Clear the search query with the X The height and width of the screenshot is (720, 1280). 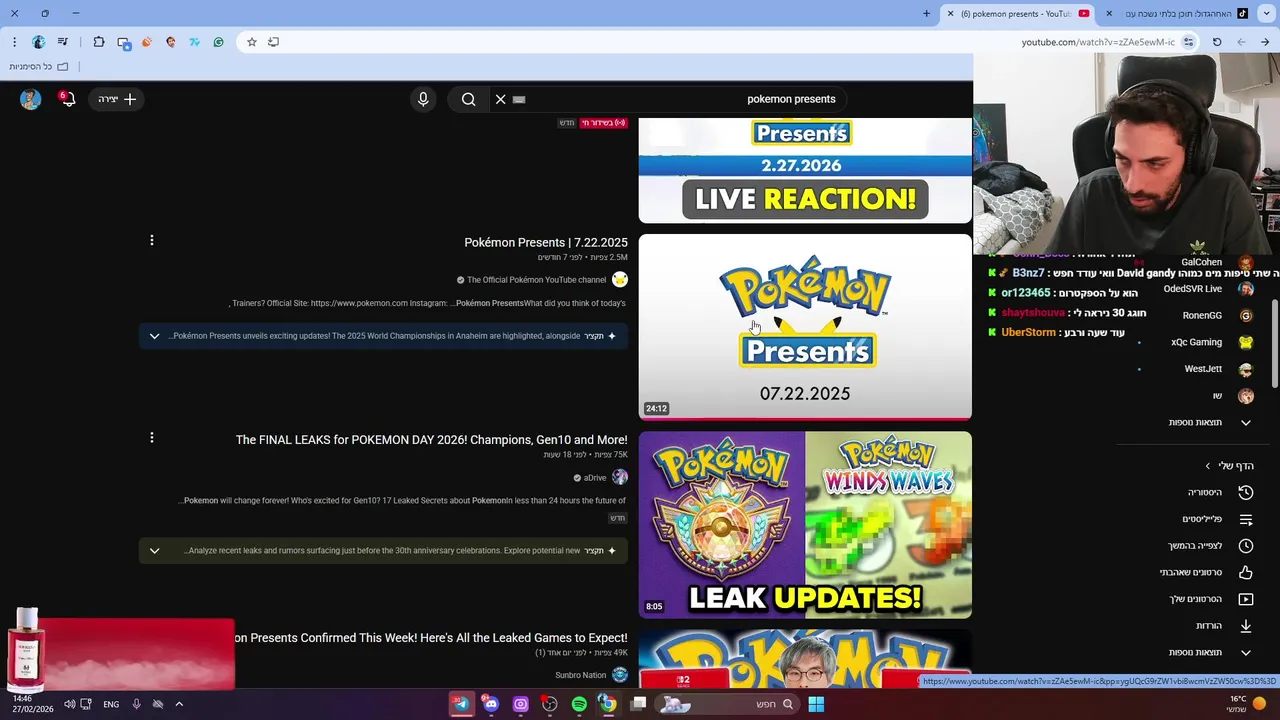coord(501,99)
